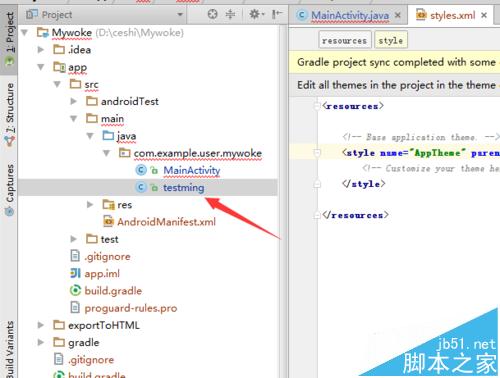Switch to the MainActivity.java editor tab
500x378 pixels.
[x=350, y=15]
